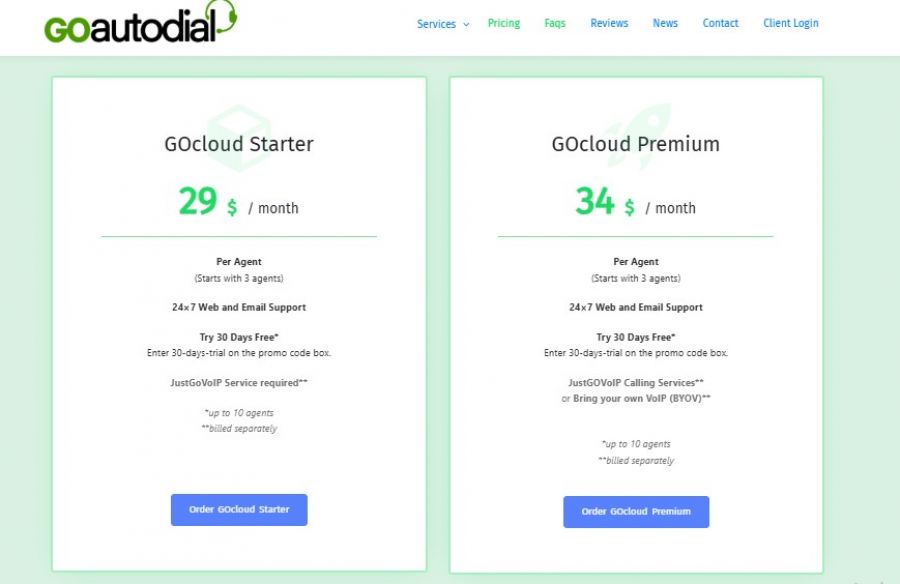Viewport: 900px width, 584px height.
Task: Click the GOcloud Premium plan heading
Action: pos(636,144)
